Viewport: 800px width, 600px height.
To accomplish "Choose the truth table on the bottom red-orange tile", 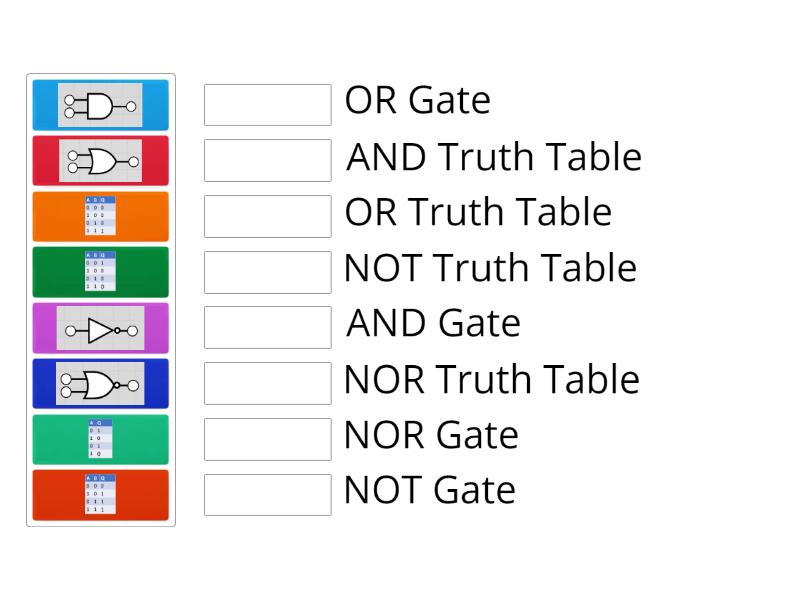I will pyautogui.click(x=100, y=496).
